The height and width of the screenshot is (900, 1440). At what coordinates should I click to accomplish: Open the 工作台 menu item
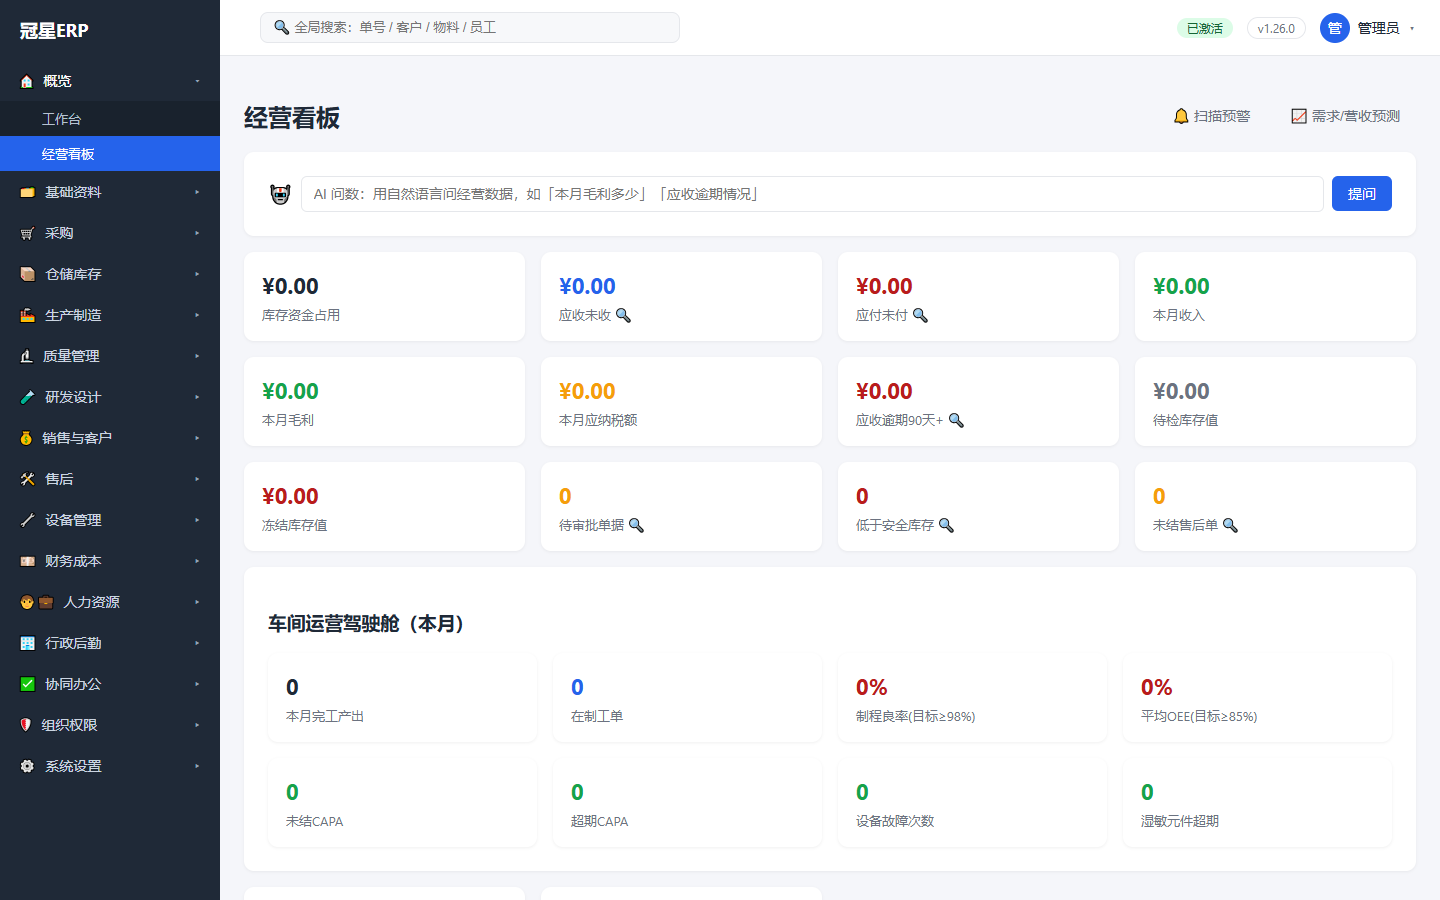[110, 119]
